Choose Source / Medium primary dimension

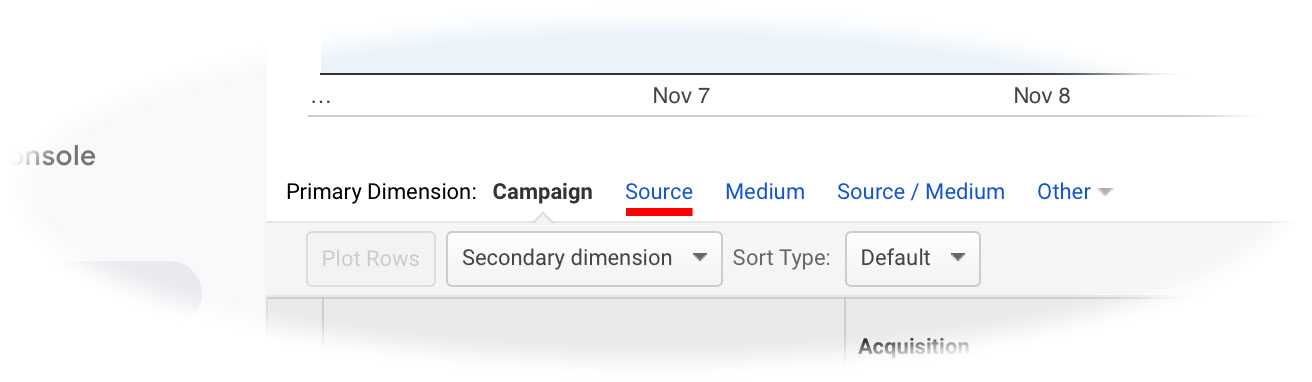921,191
